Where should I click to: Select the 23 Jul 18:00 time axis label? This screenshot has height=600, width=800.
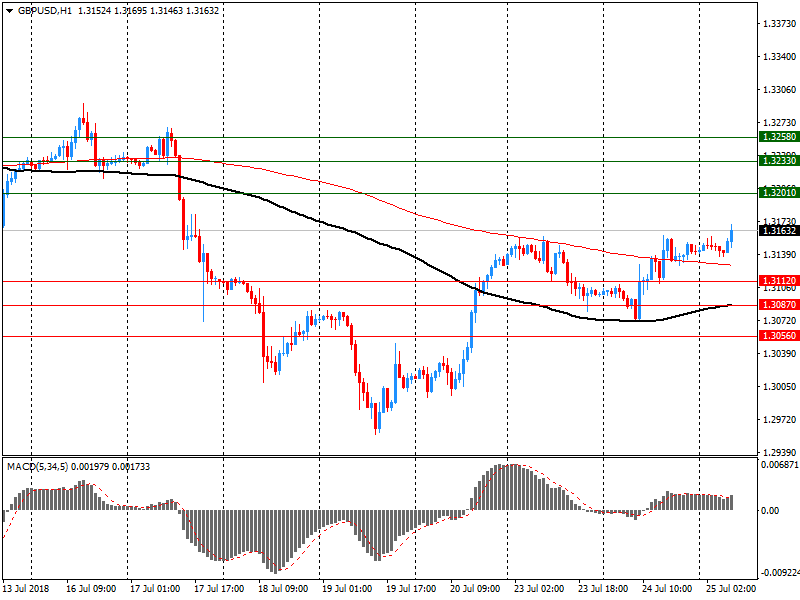click(x=603, y=589)
